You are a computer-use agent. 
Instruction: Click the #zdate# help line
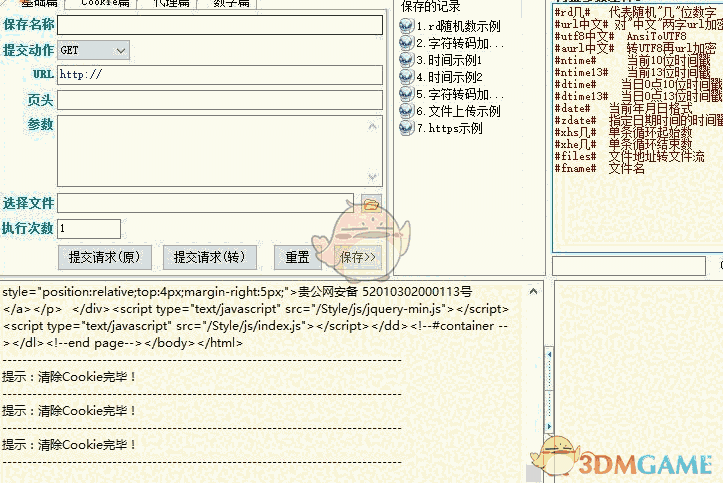638,120
